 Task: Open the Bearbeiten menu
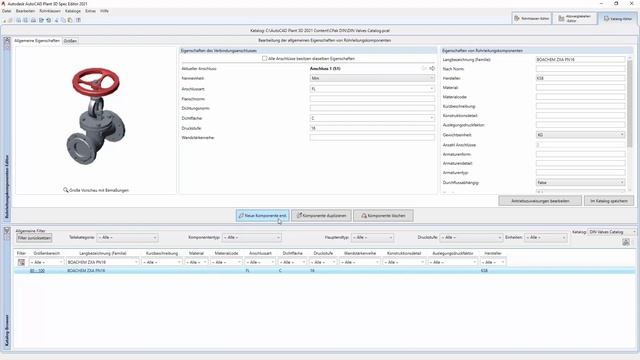(x=25, y=11)
